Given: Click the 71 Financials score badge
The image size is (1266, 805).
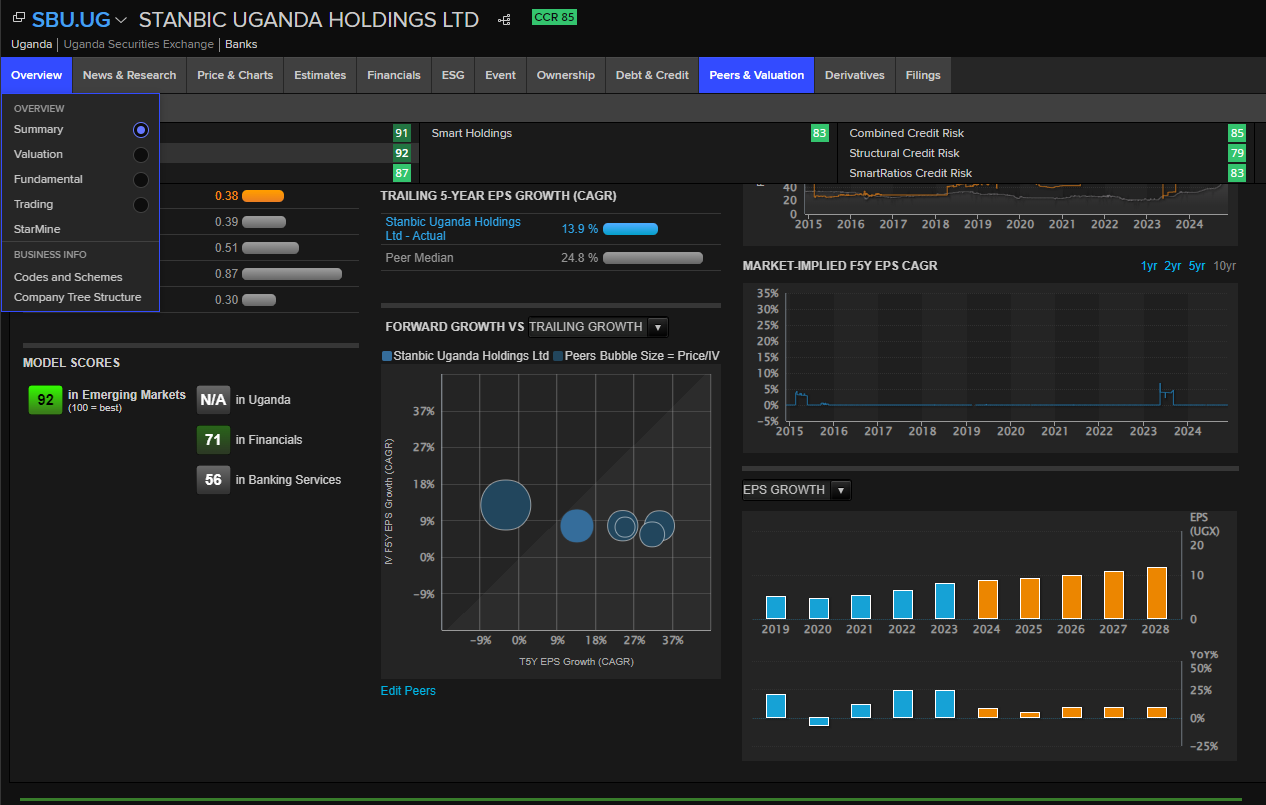Looking at the screenshot, I should [x=213, y=440].
